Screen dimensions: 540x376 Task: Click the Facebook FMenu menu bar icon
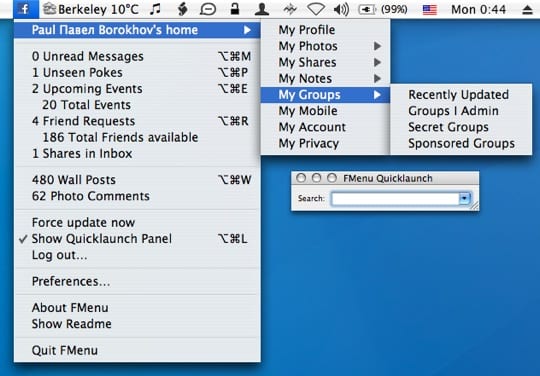click(26, 9)
